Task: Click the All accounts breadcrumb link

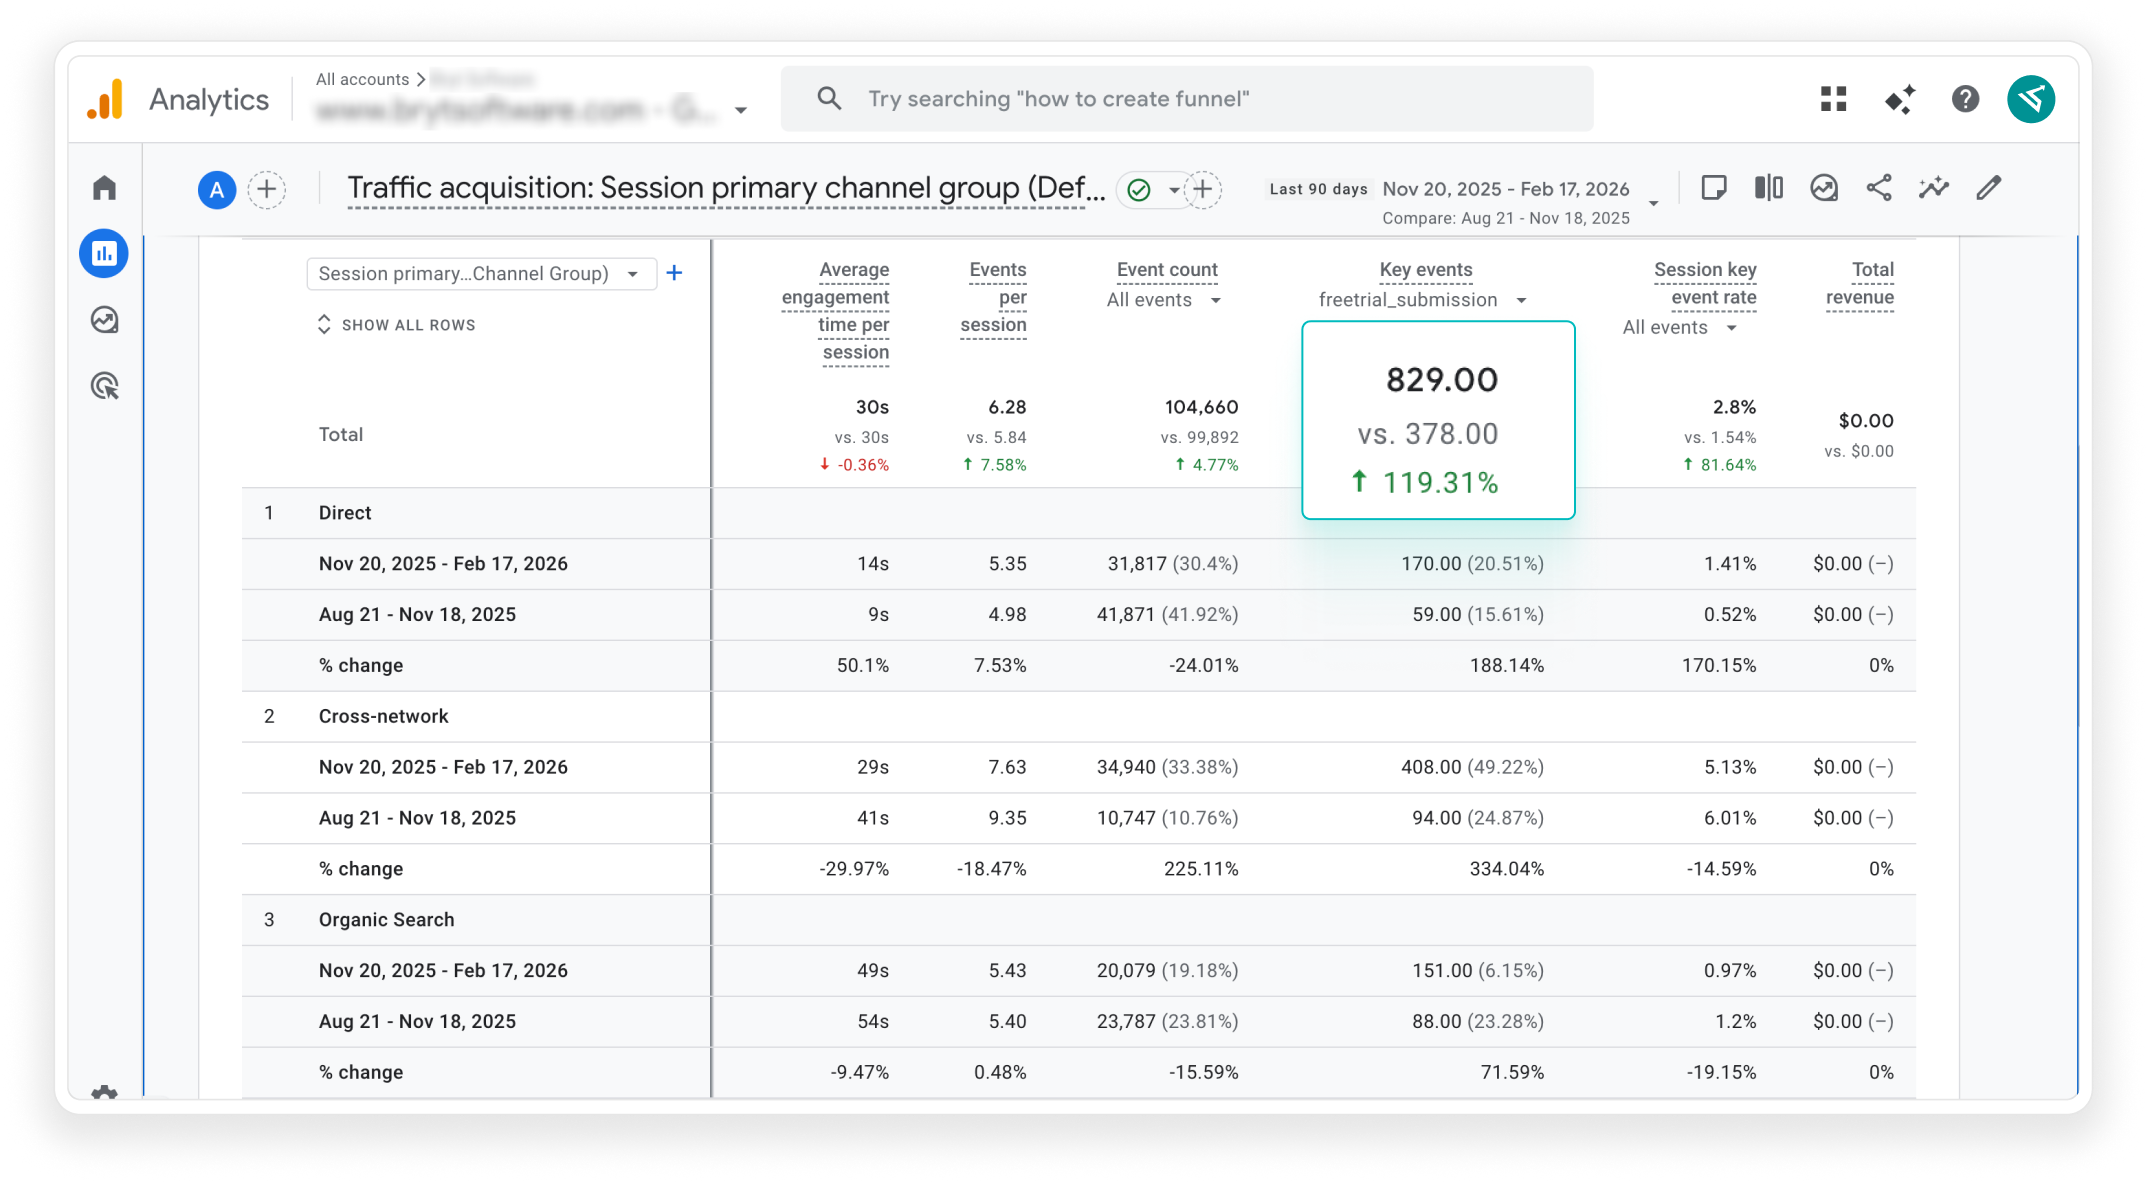Action: pyautogui.click(x=362, y=79)
